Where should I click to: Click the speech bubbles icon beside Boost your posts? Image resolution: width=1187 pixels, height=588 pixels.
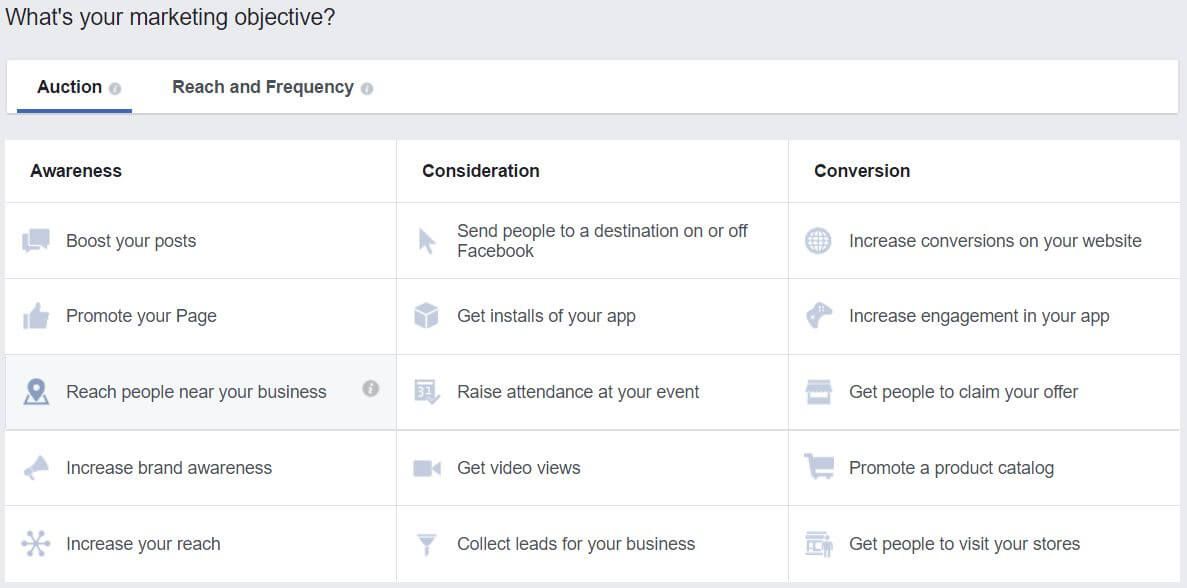pos(36,241)
